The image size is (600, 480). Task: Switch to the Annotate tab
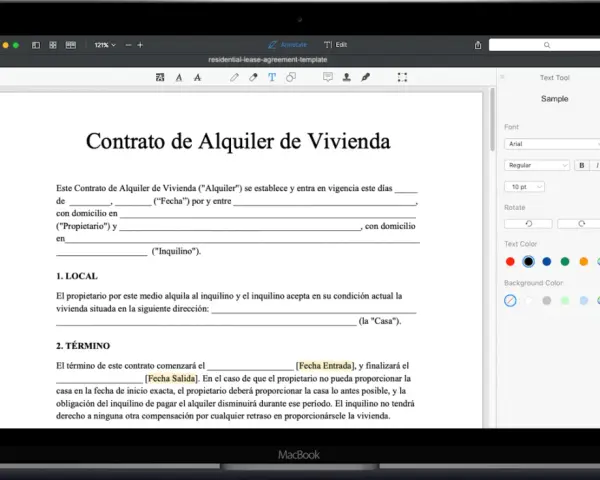[288, 45]
